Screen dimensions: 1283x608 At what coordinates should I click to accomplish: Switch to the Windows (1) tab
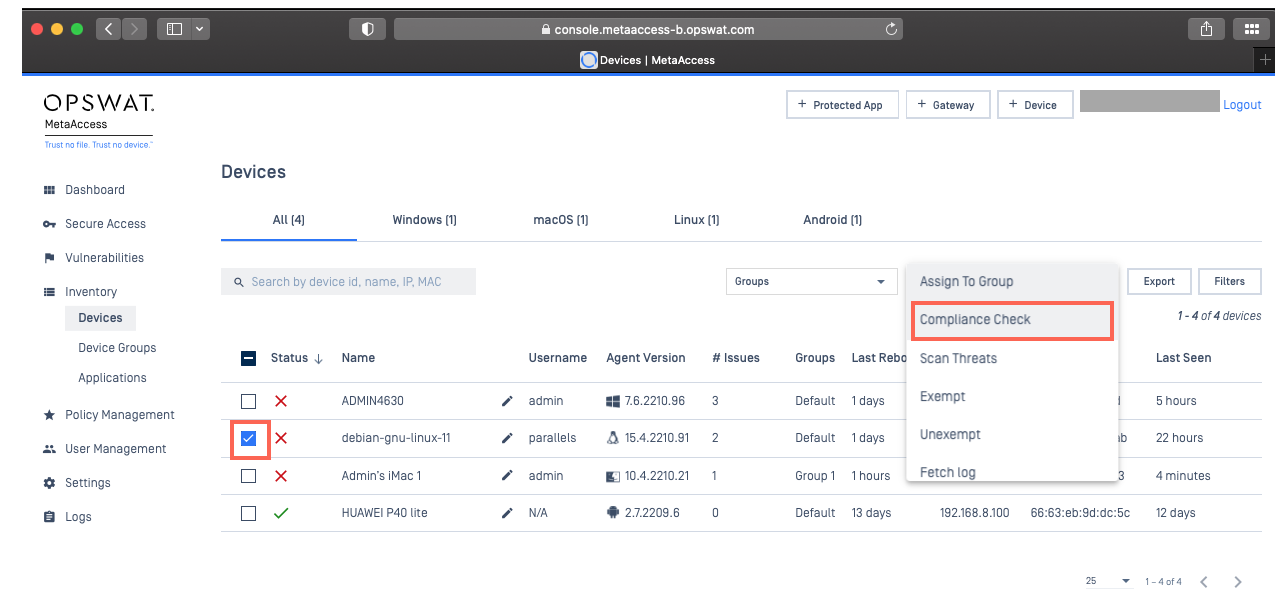pos(424,220)
